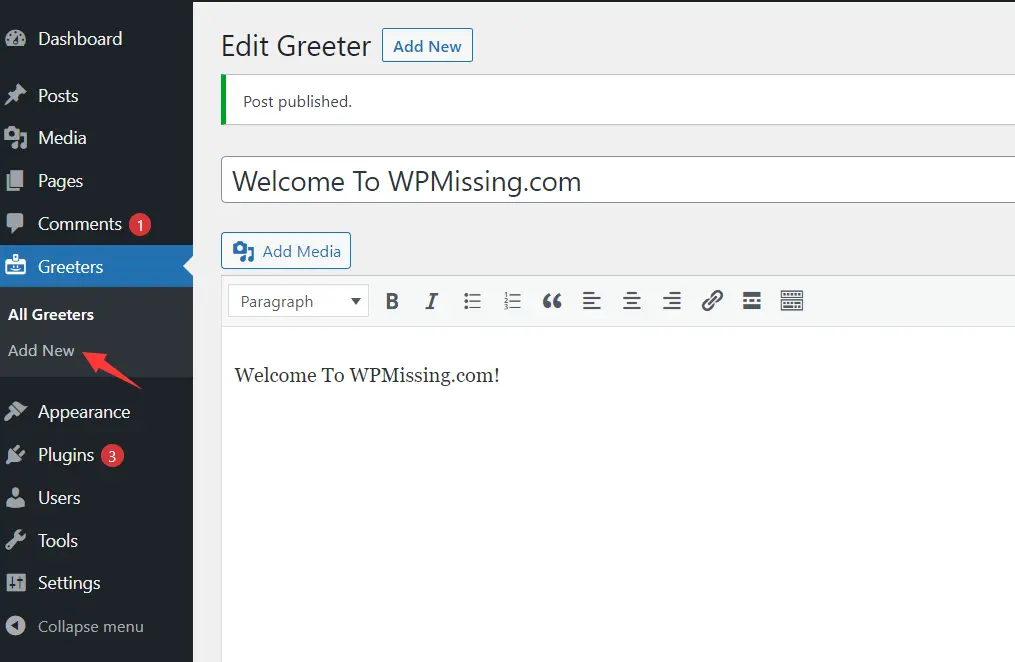The height and width of the screenshot is (662, 1015).
Task: Insert a numbered list
Action: pos(512,301)
